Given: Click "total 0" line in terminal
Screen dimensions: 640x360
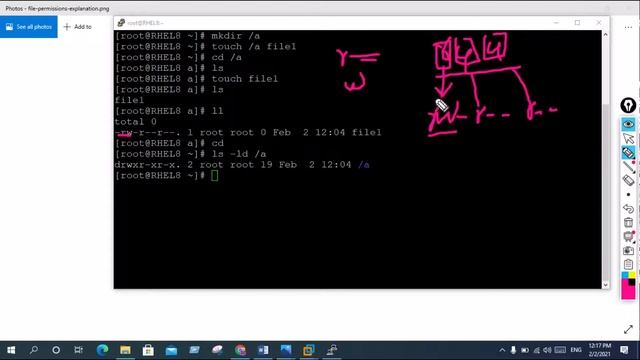Looking at the screenshot, I should tap(136, 122).
